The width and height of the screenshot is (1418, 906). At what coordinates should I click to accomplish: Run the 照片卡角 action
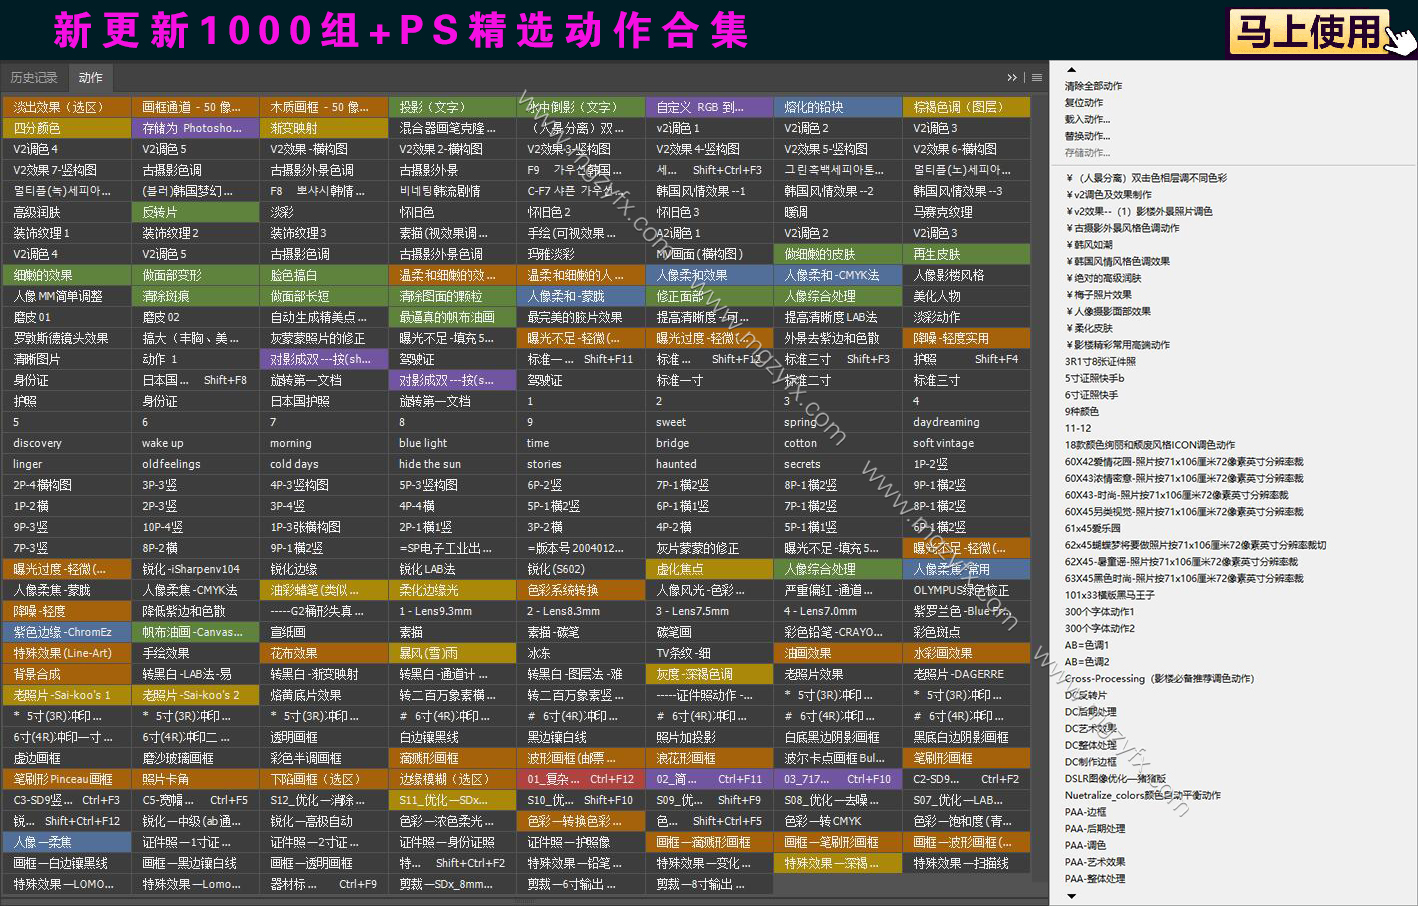(195, 779)
